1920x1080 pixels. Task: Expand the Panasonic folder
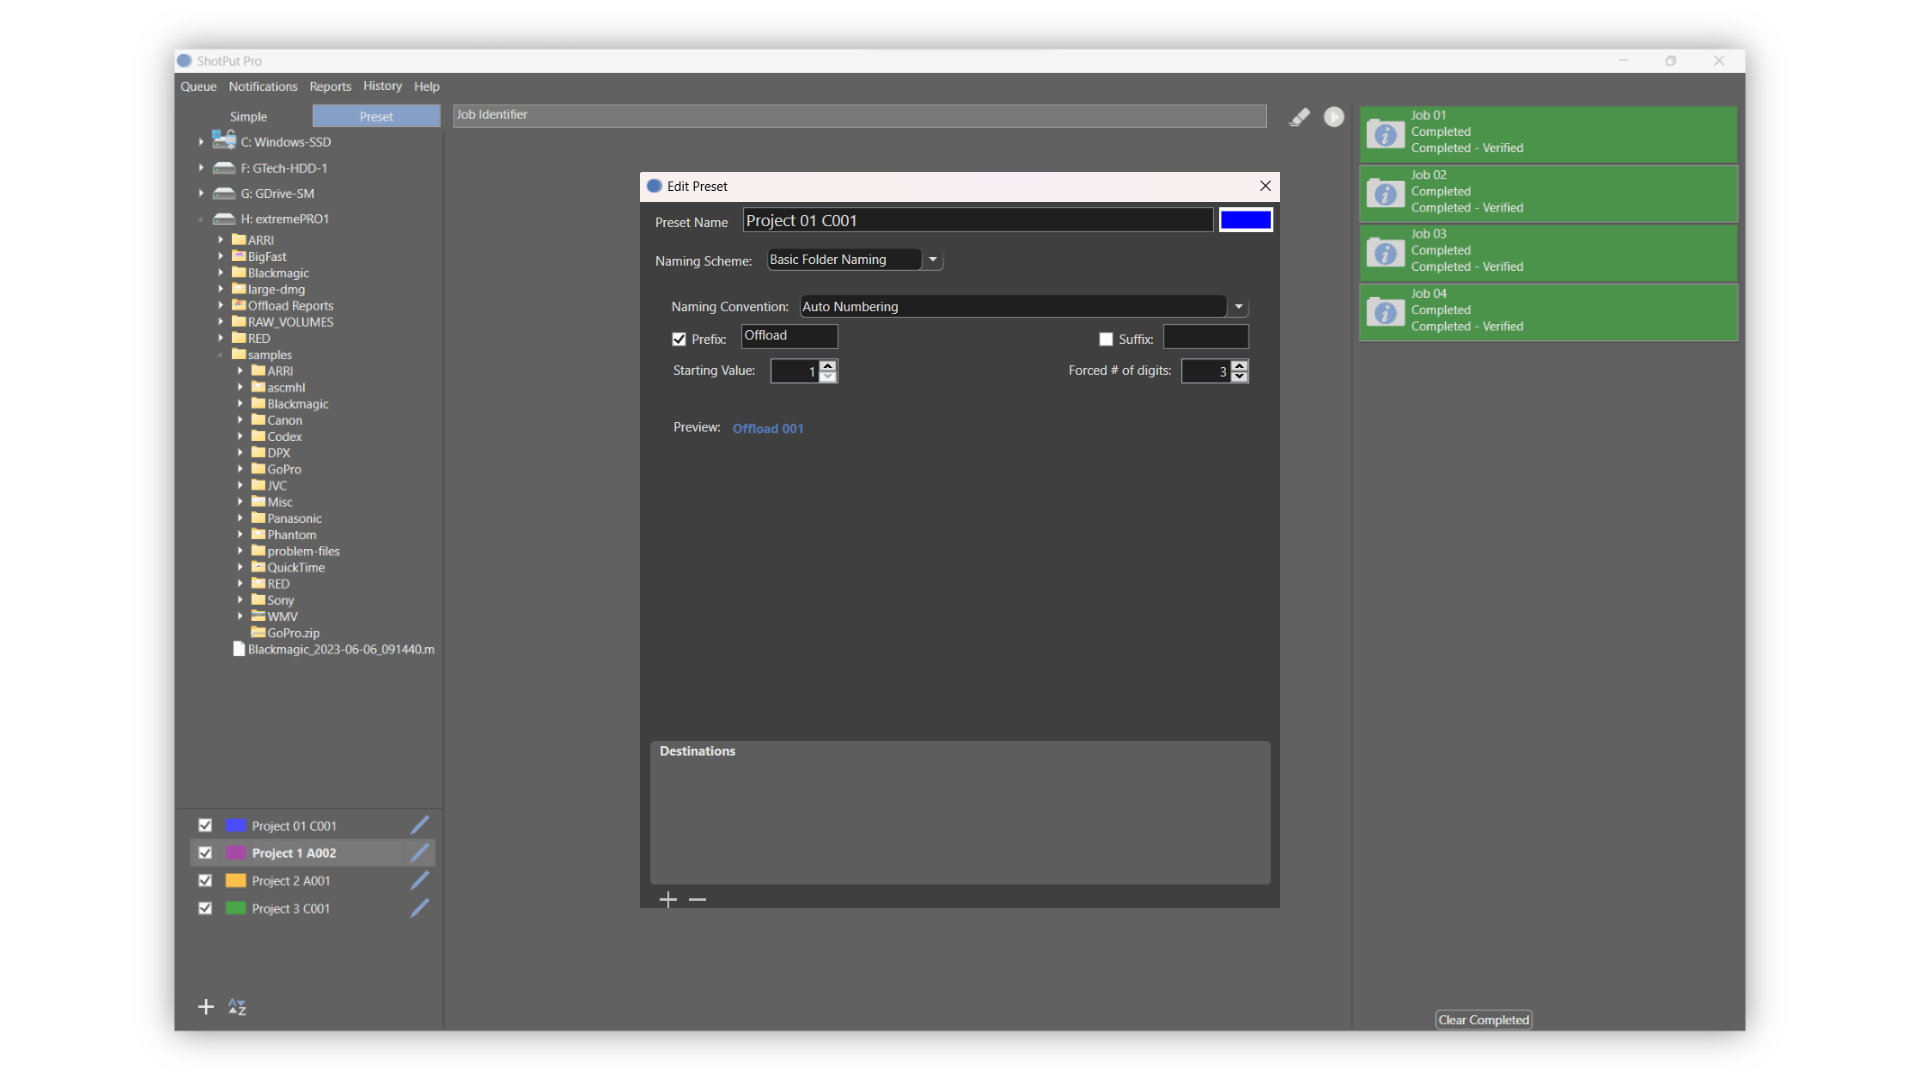click(240, 518)
